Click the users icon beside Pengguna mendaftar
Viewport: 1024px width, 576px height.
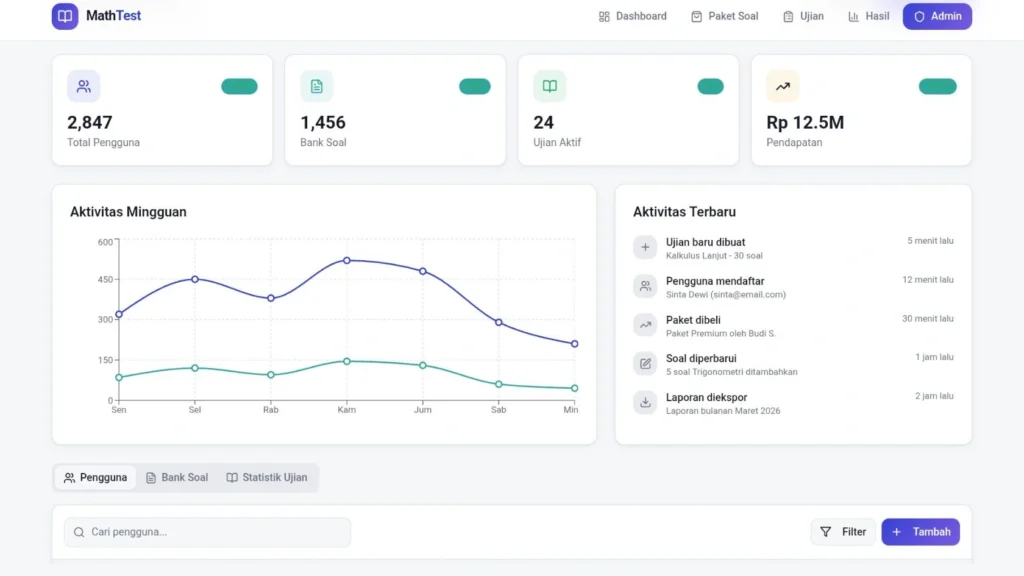[x=645, y=286]
